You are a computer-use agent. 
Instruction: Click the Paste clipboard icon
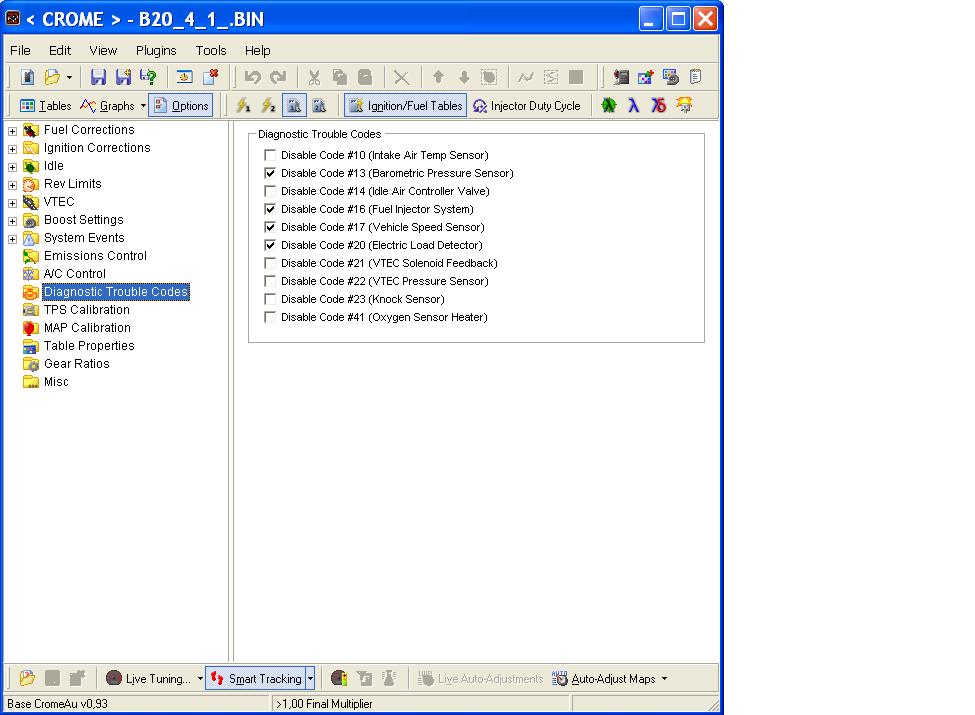click(365, 77)
